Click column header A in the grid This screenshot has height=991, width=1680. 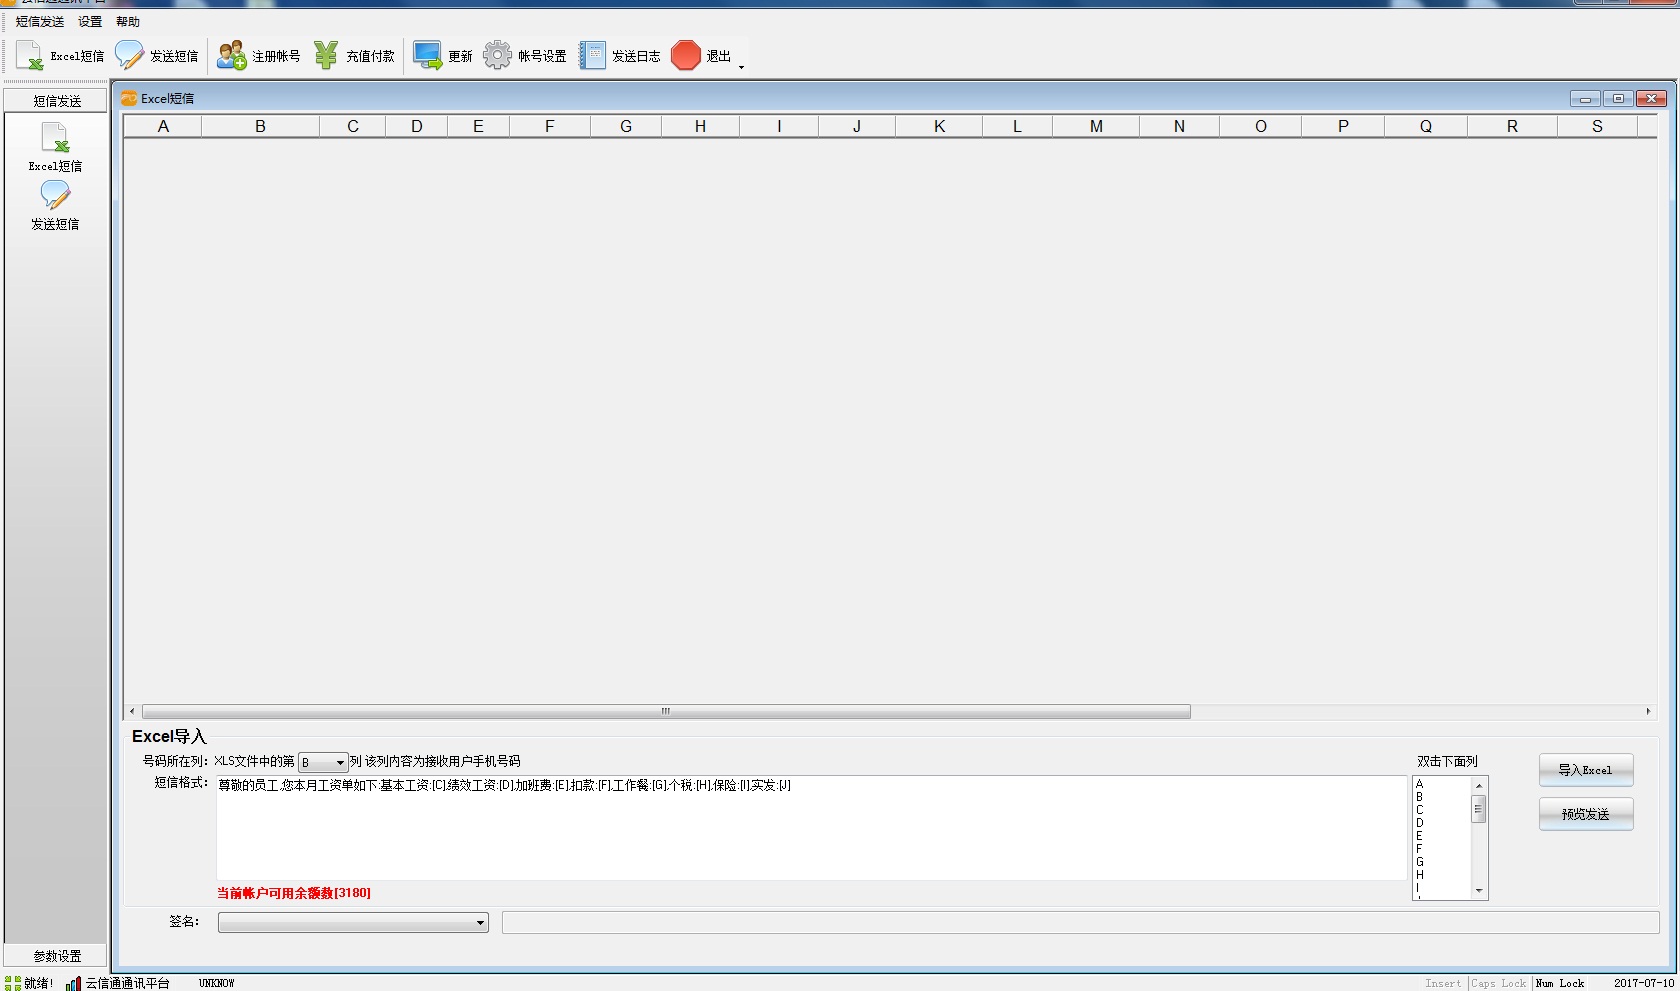[x=163, y=126]
